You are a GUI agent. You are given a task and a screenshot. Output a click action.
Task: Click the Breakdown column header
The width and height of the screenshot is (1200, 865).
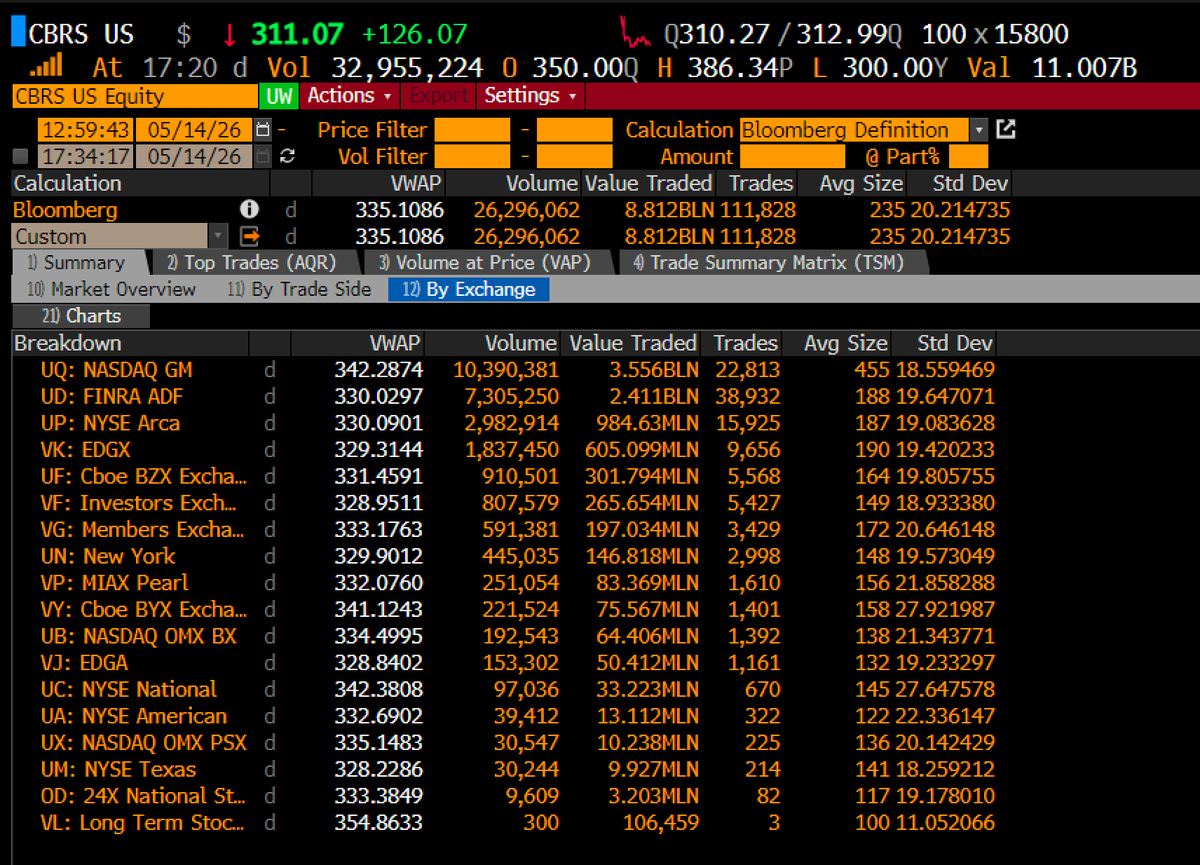click(x=130, y=343)
